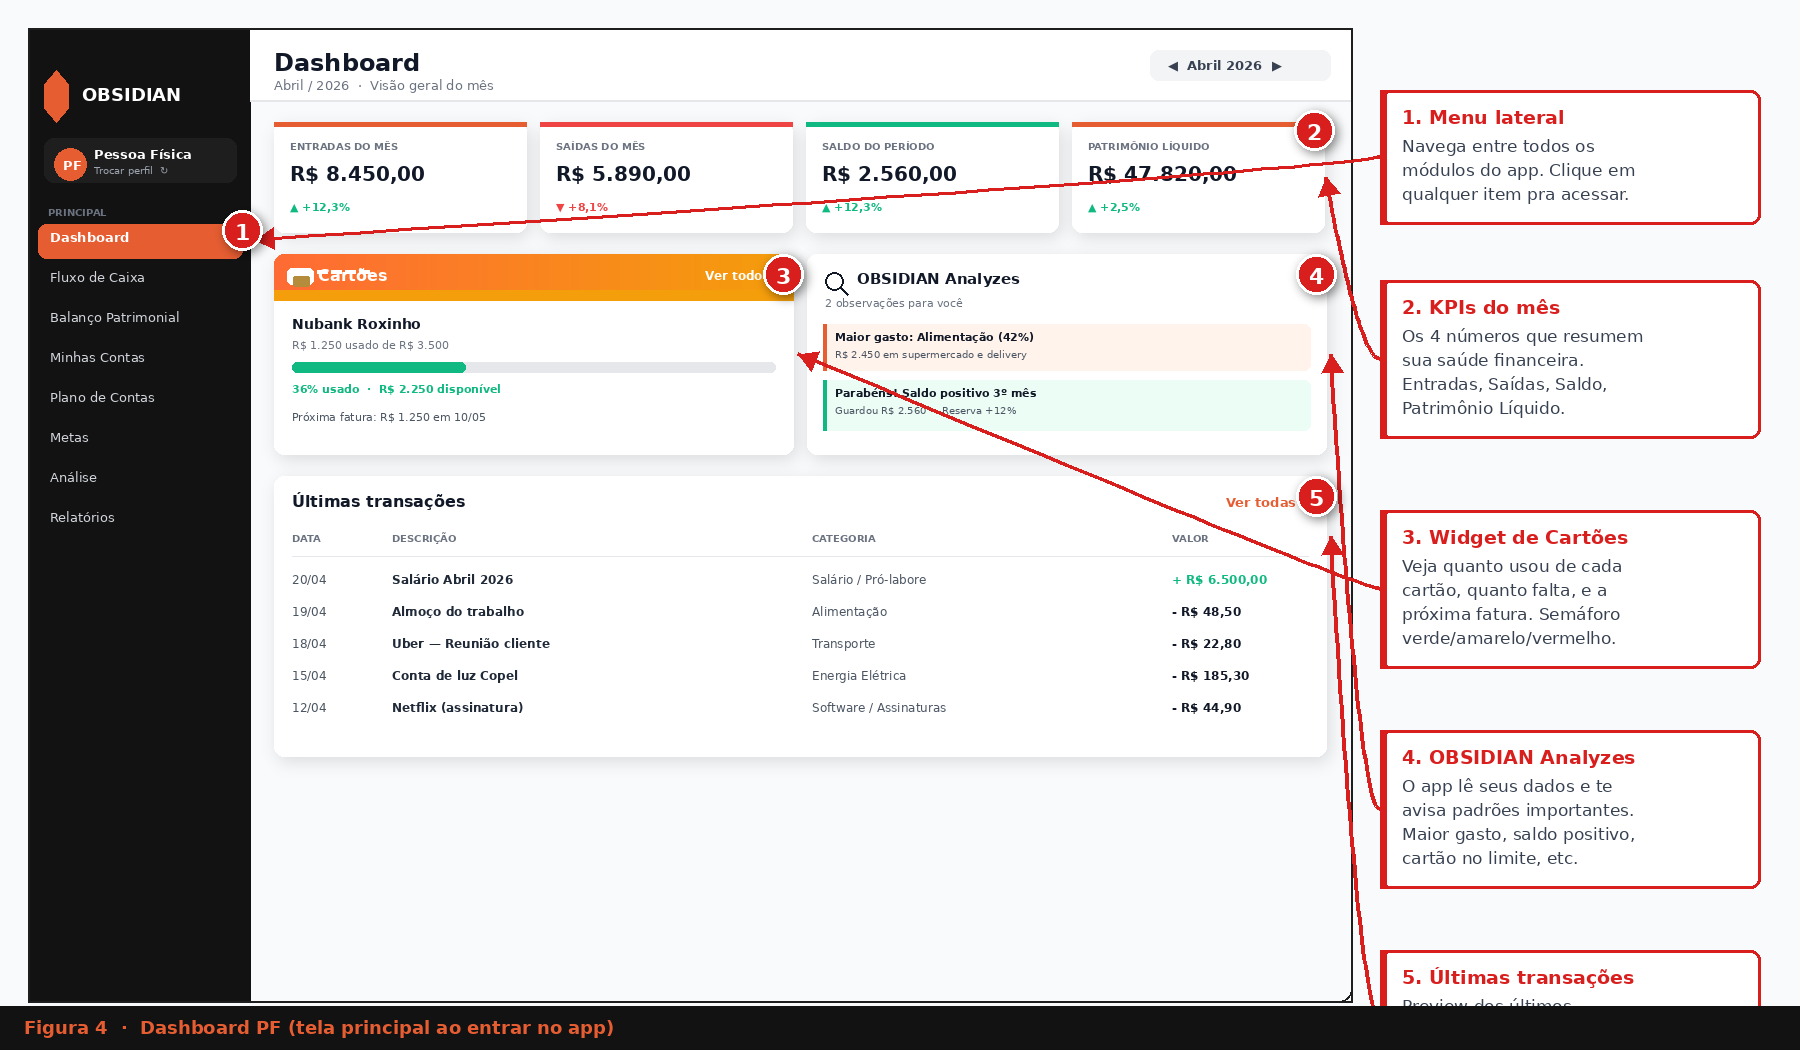Click '2 observações para você' subtitle
The width and height of the screenshot is (1800, 1050).
[894, 304]
